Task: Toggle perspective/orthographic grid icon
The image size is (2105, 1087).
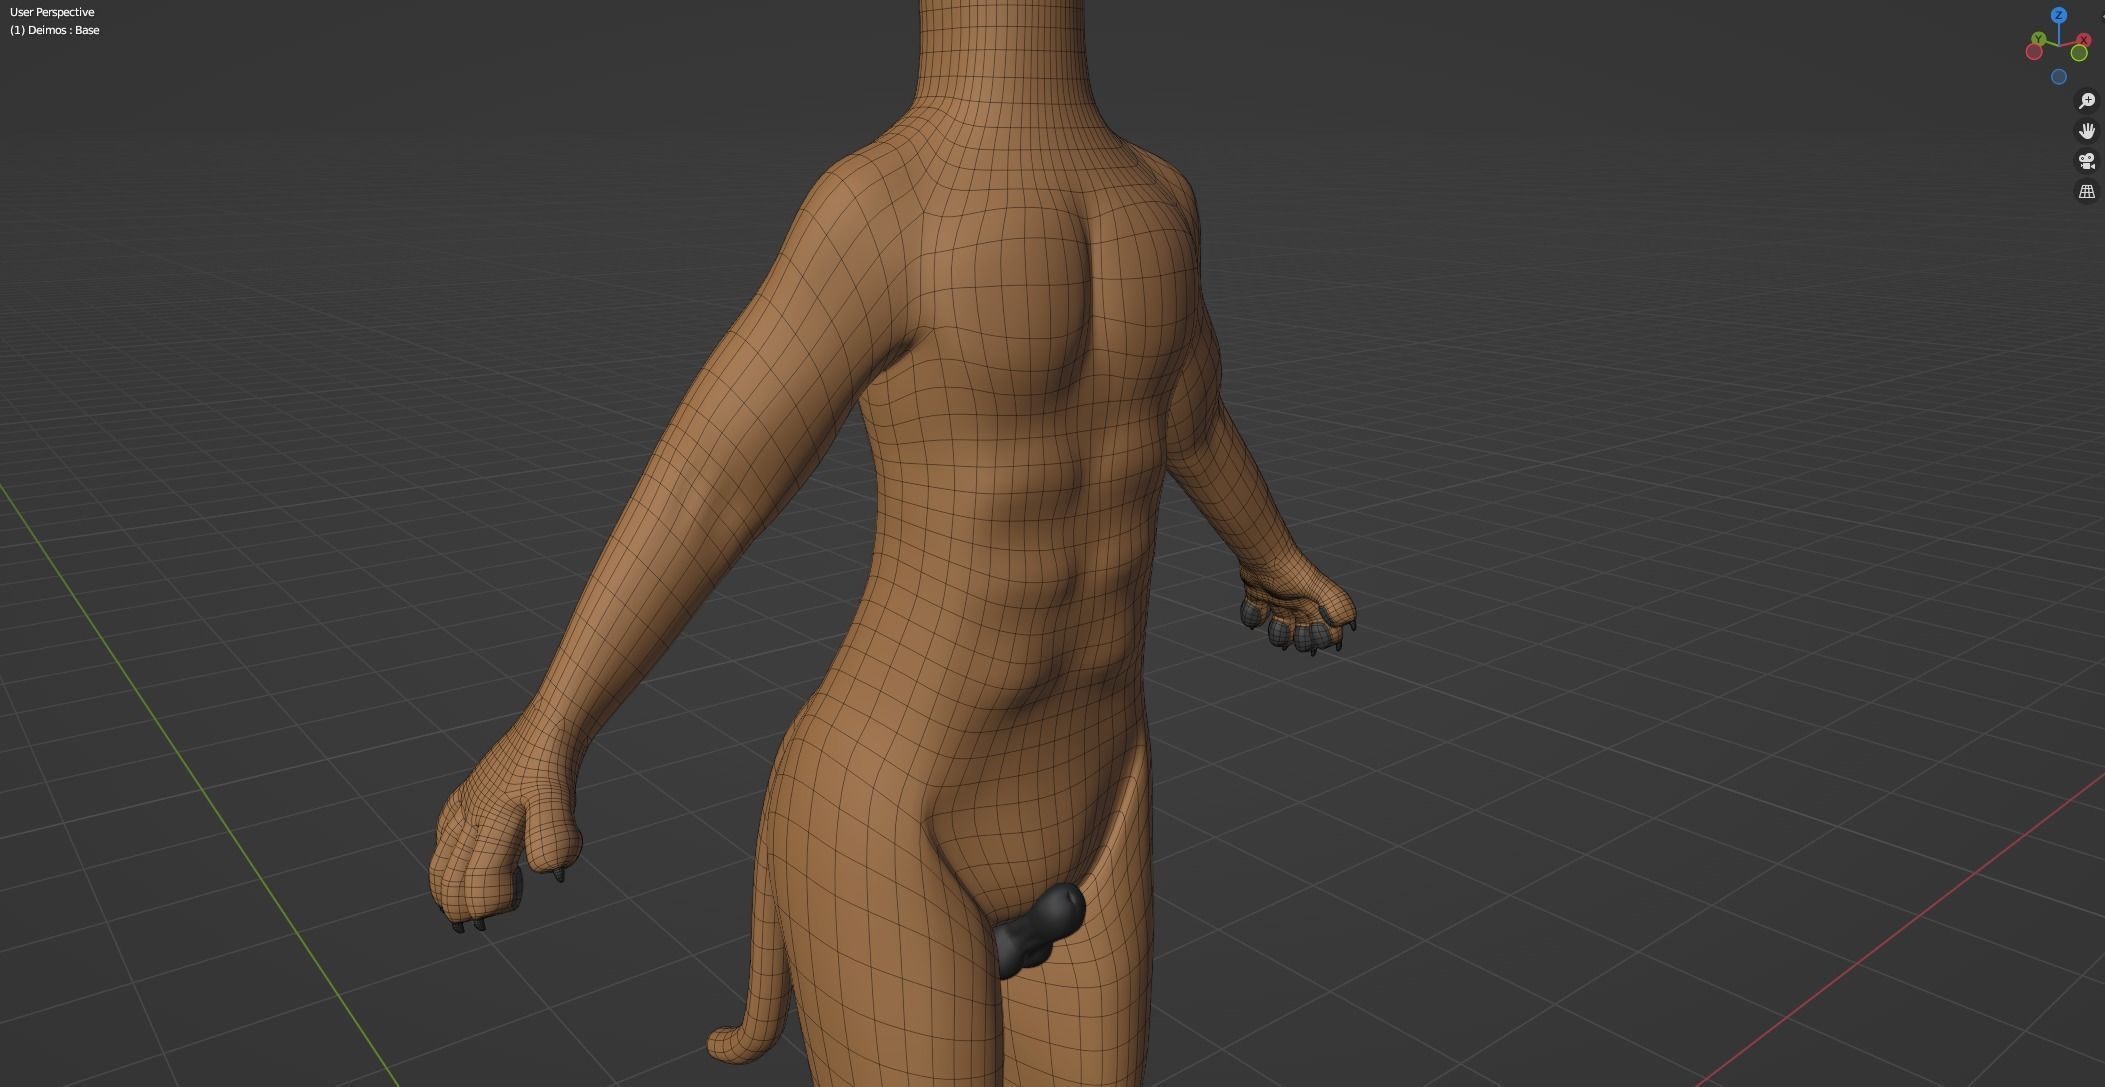Action: pyautogui.click(x=2087, y=191)
